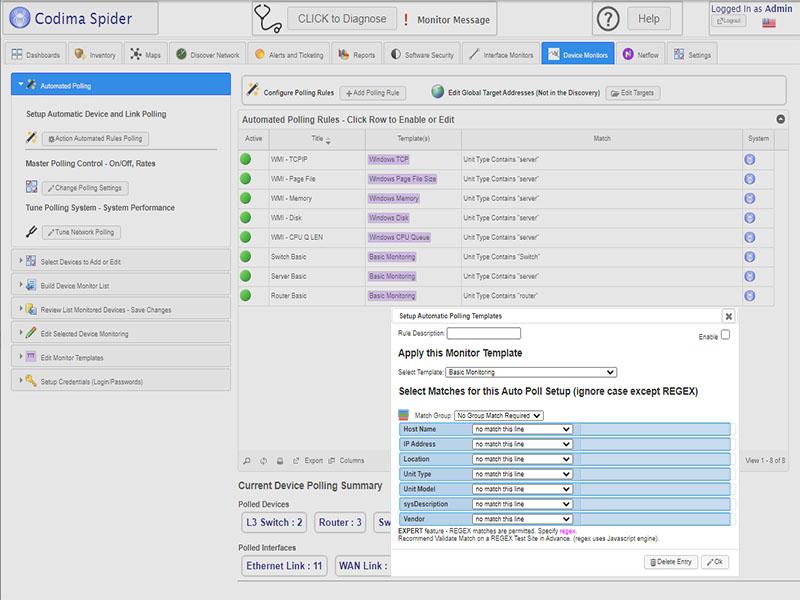The height and width of the screenshot is (600, 800).
Task: Click the system icon in Router Basic row
Action: (x=749, y=295)
